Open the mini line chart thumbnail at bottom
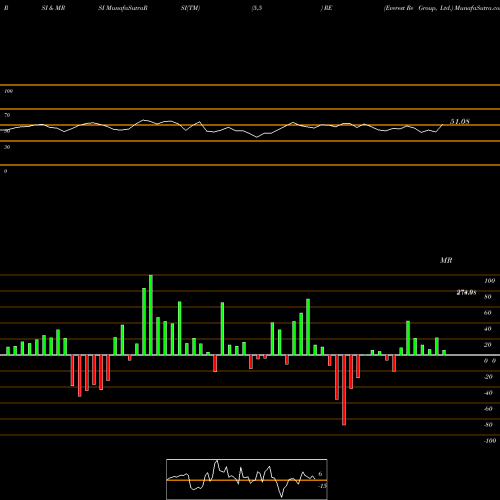The width and height of the screenshot is (500, 500). [x=247, y=479]
